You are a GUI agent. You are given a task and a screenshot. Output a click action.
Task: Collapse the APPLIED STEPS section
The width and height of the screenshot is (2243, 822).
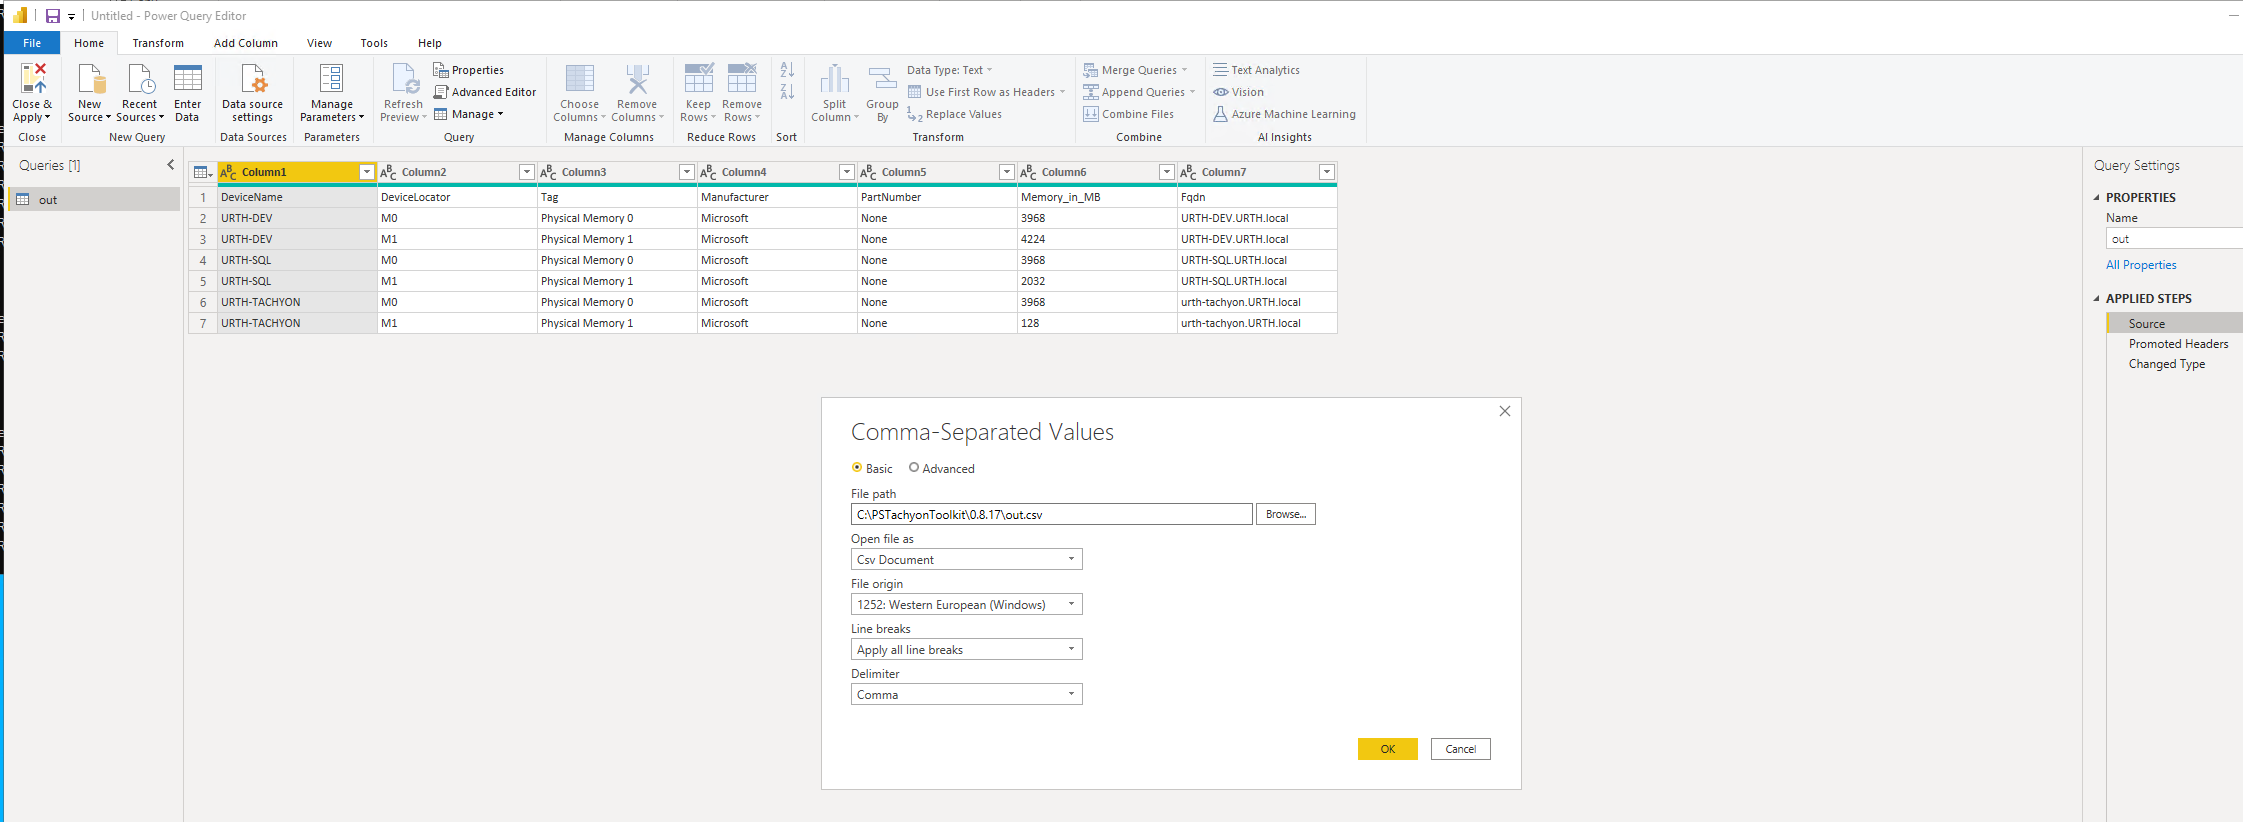click(2097, 299)
